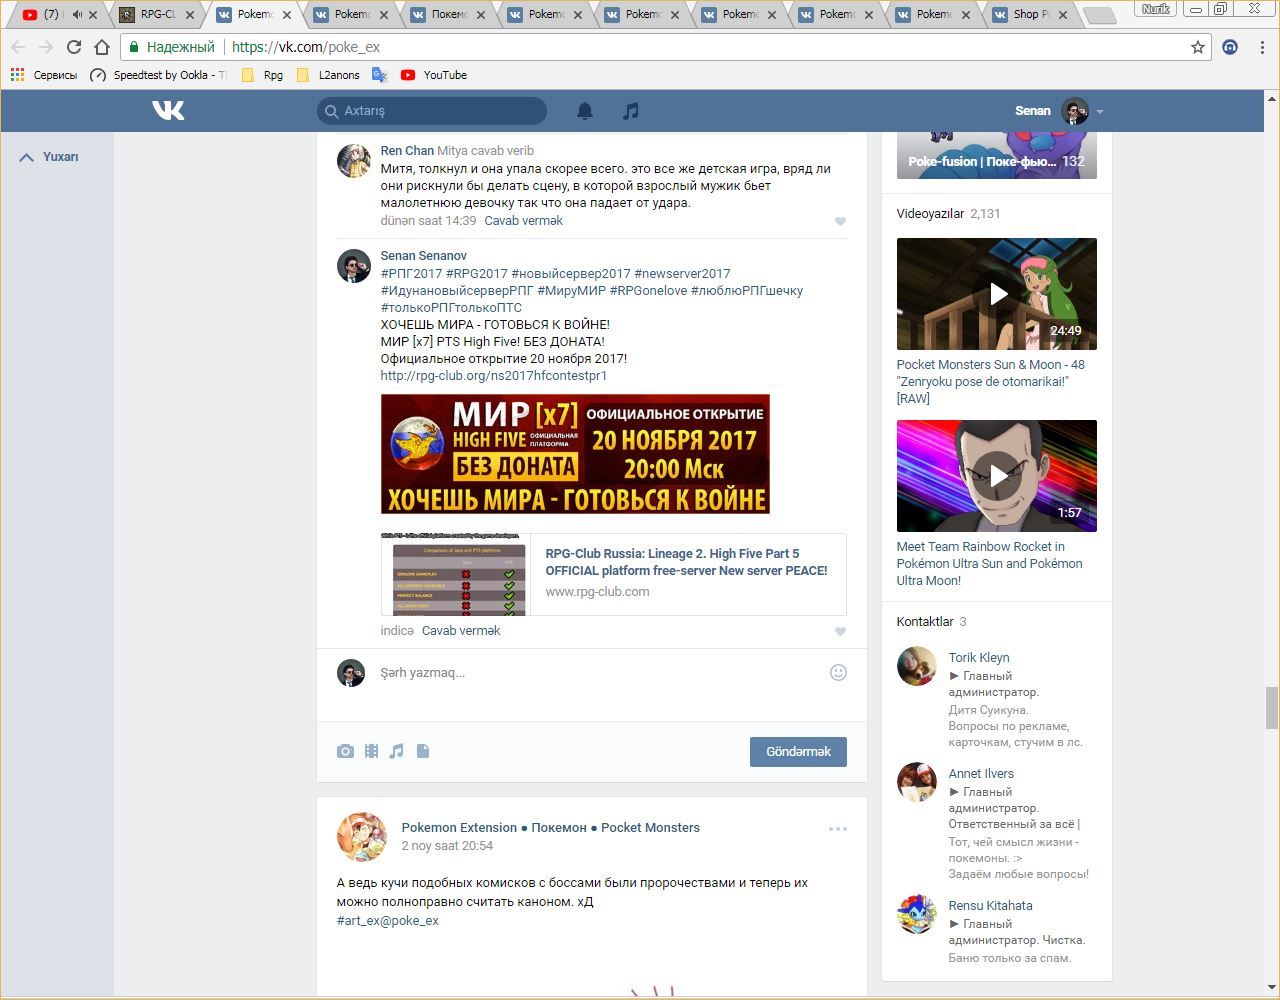Open the L2anons bookmarks folder
The width and height of the screenshot is (1280, 1000).
coord(328,75)
